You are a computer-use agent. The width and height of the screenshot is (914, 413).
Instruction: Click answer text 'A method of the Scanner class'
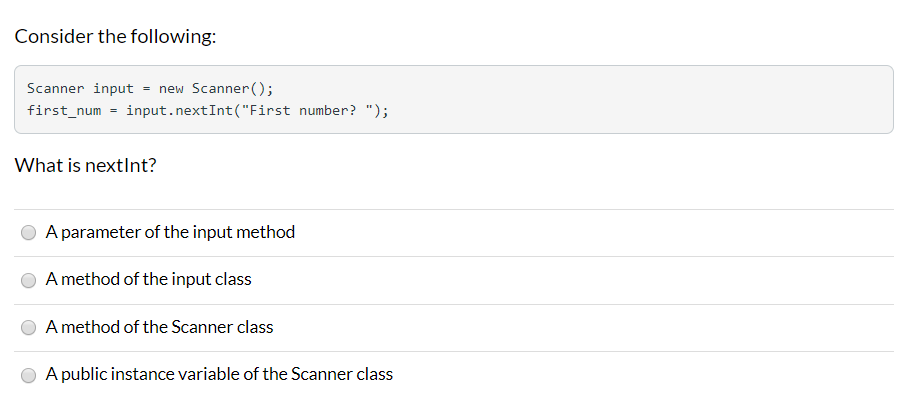[x=159, y=327]
